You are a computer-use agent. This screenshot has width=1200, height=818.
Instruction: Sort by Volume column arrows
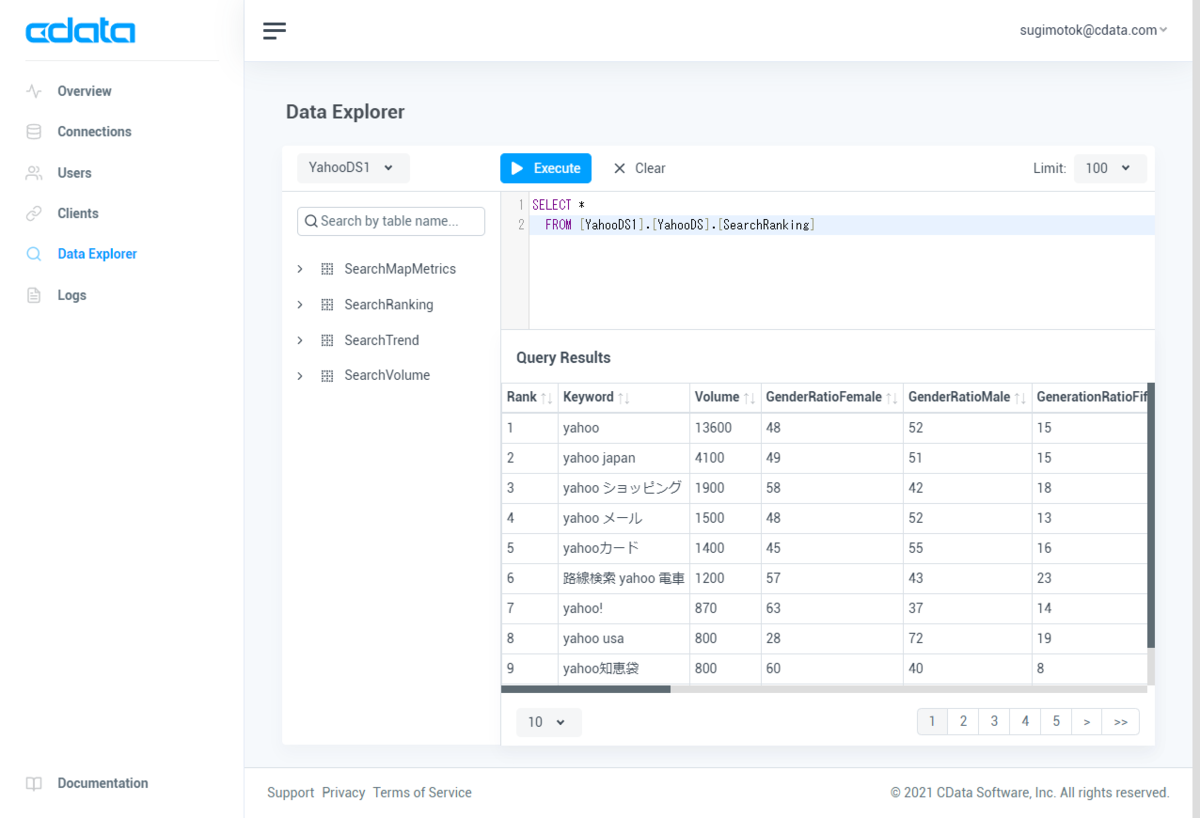click(749, 398)
